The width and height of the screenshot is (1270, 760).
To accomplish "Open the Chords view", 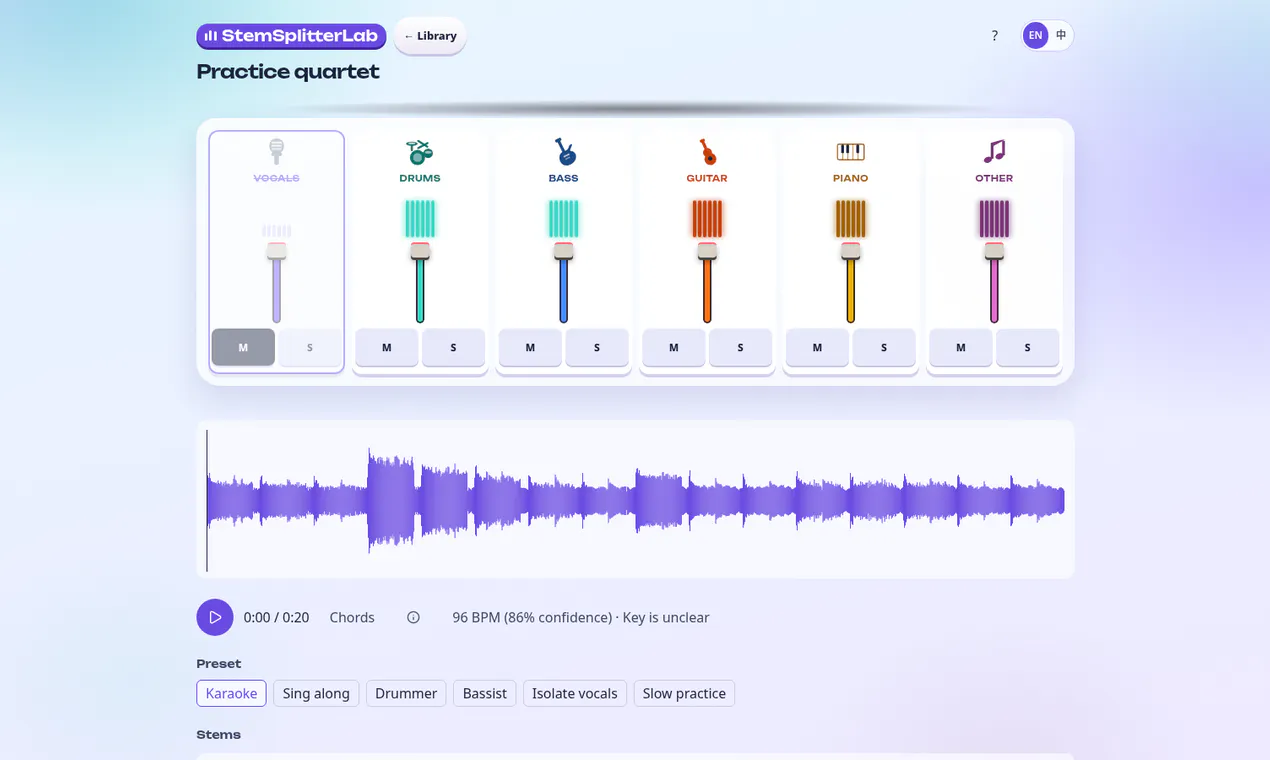I will (x=352, y=618).
